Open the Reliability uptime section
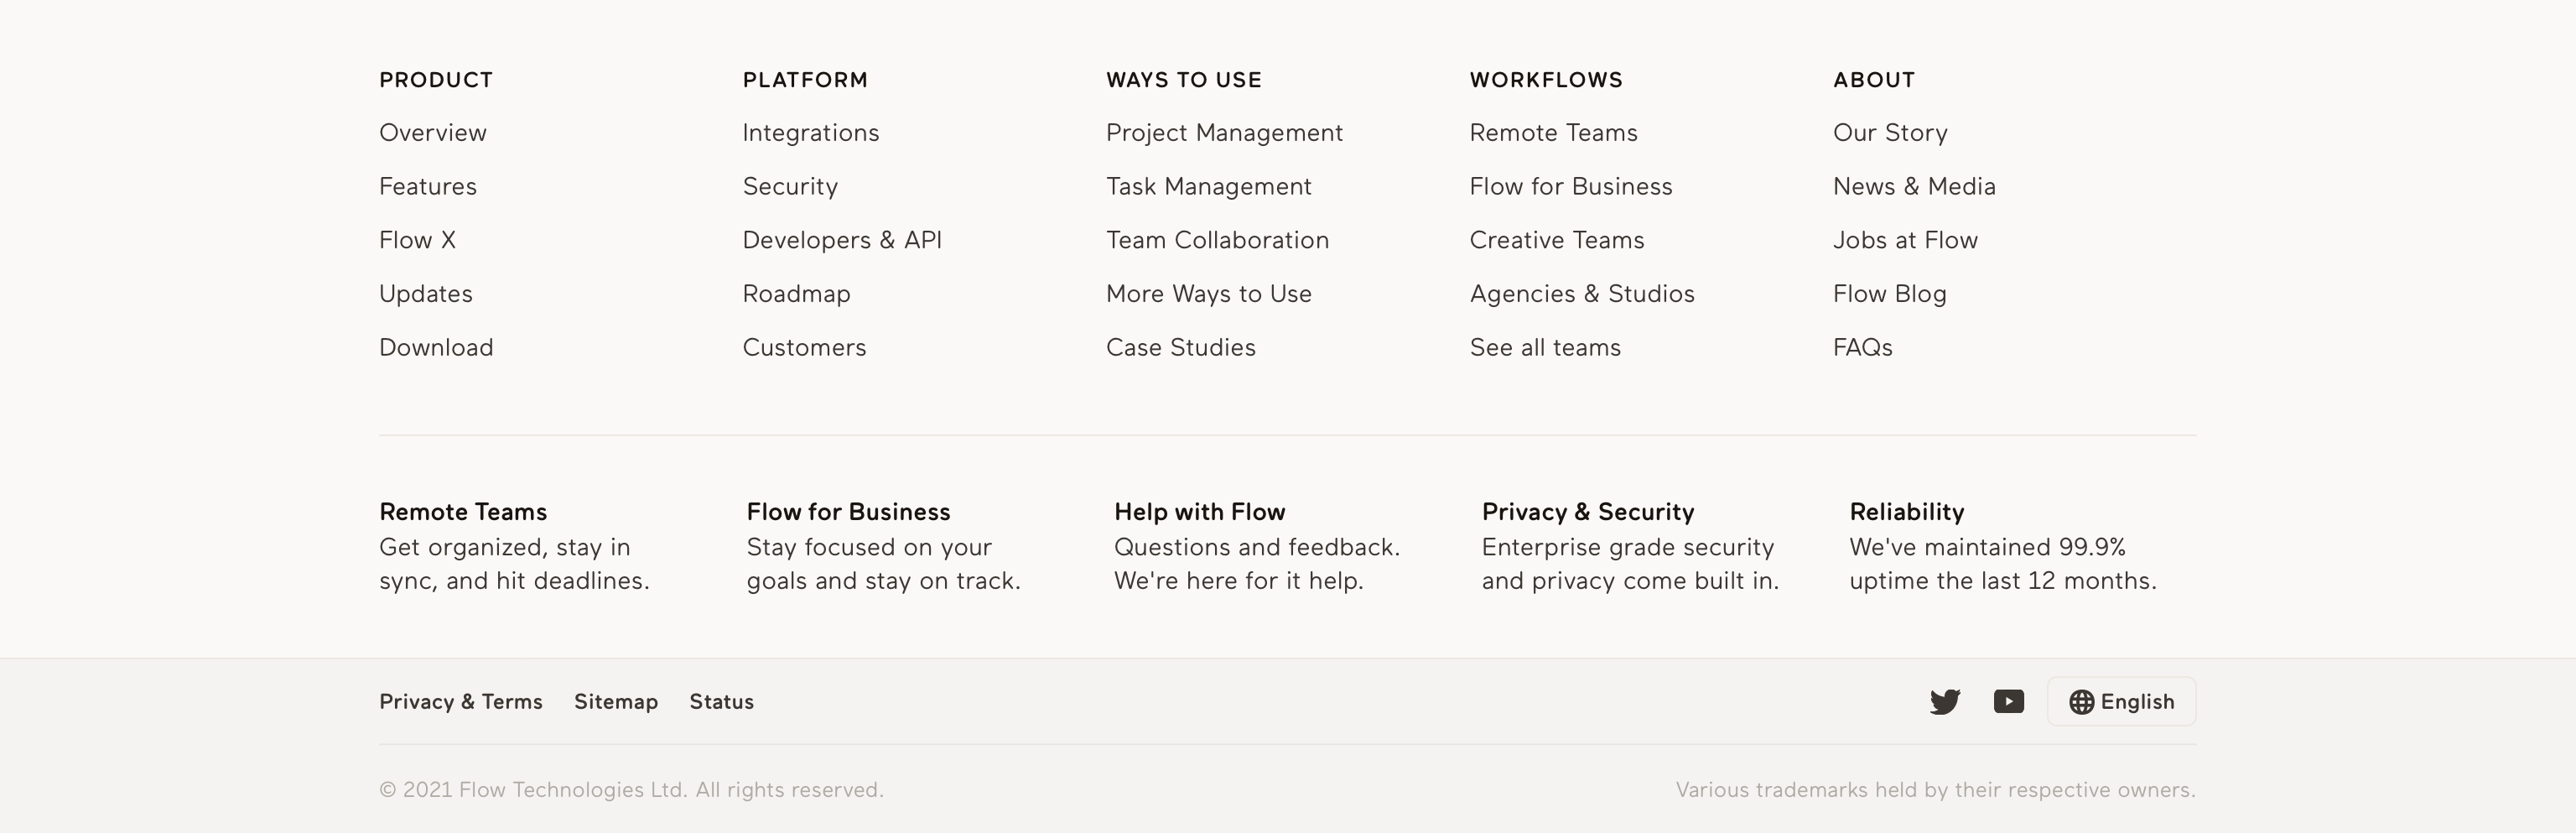Screen dimensions: 2576x833 [1906, 512]
